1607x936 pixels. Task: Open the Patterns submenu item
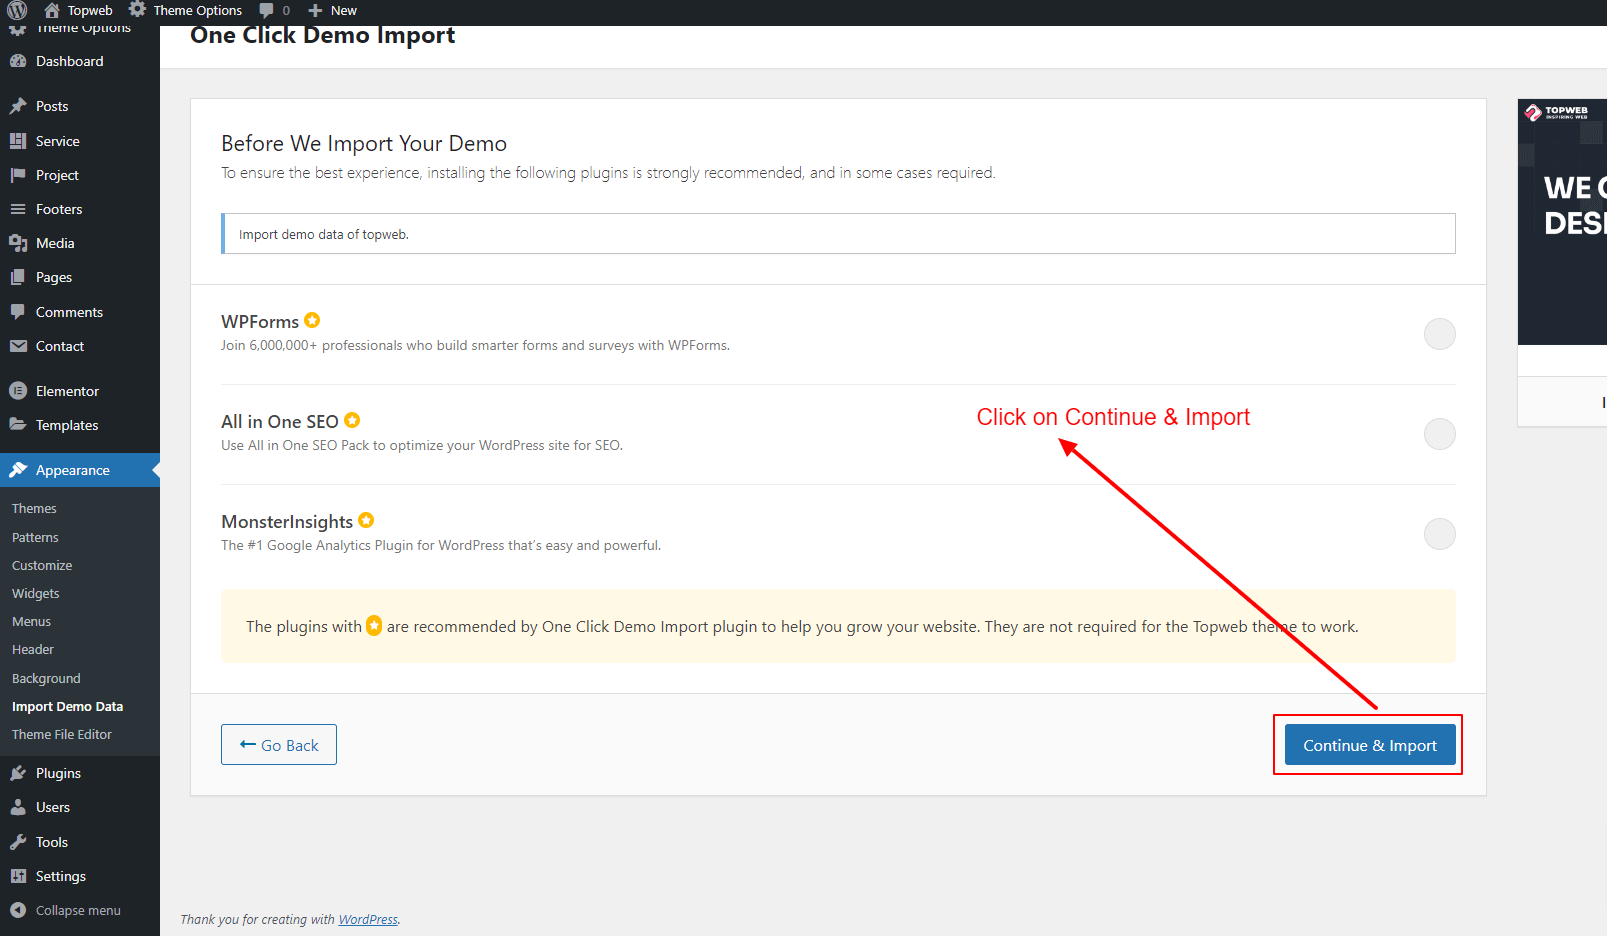35,537
